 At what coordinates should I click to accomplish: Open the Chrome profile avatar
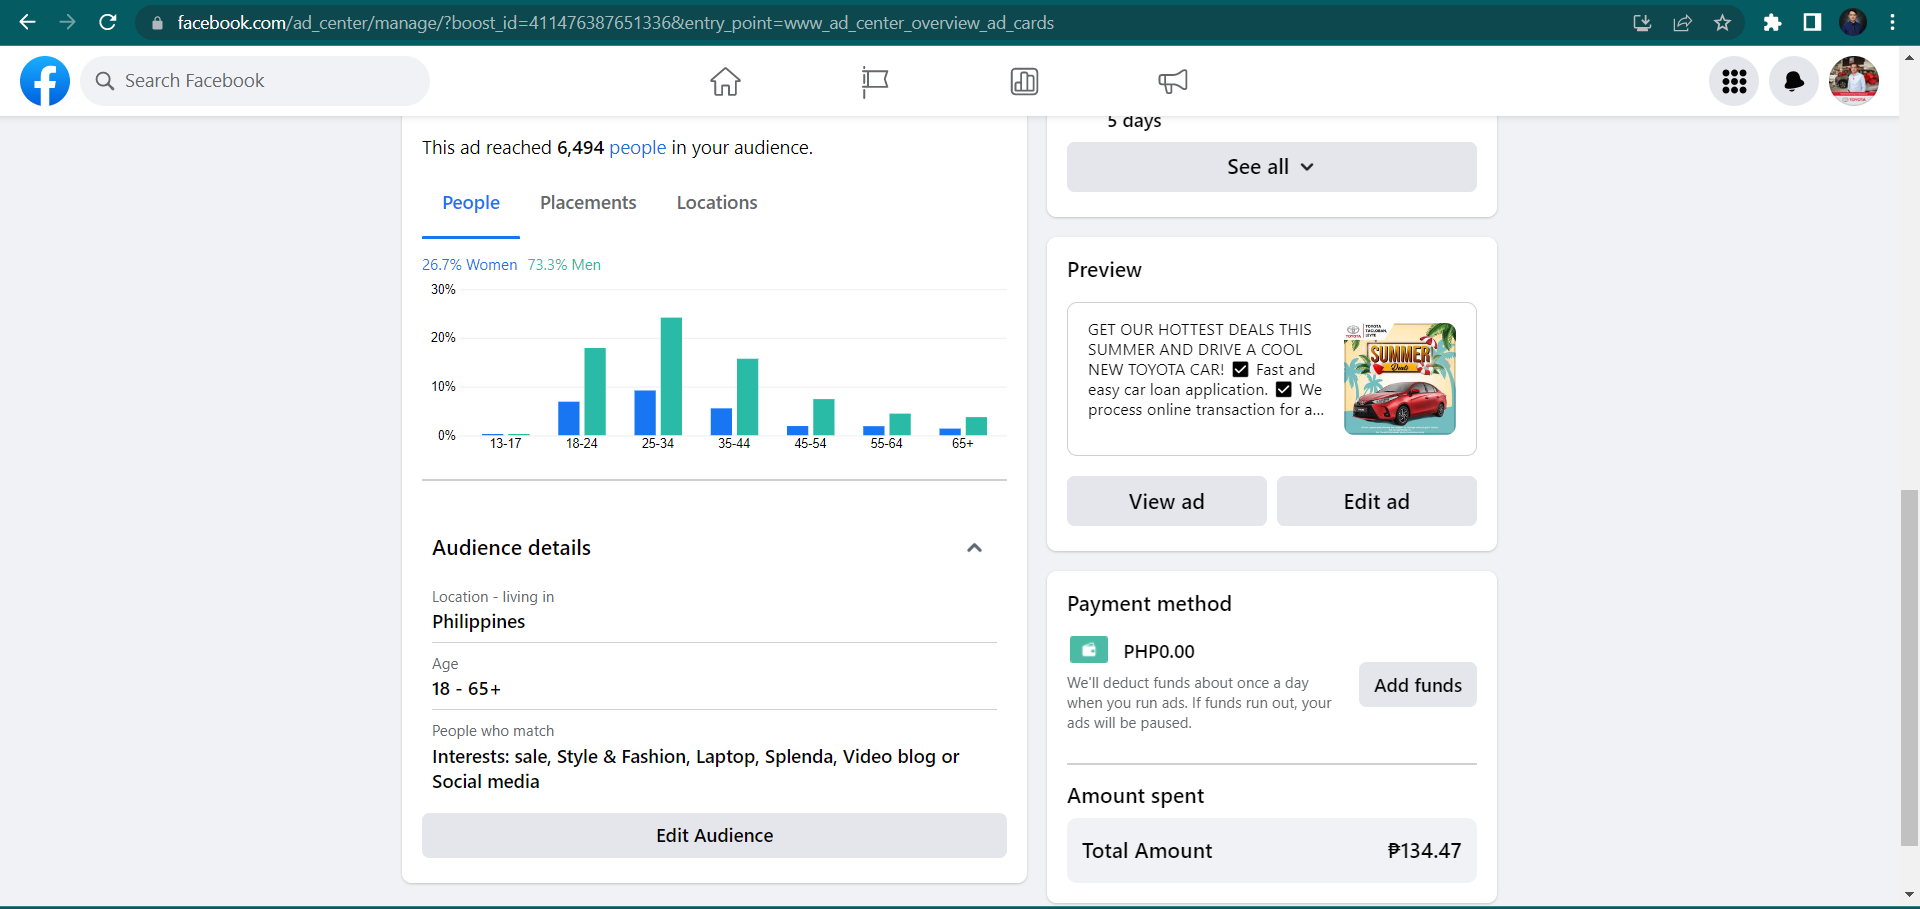[1853, 23]
